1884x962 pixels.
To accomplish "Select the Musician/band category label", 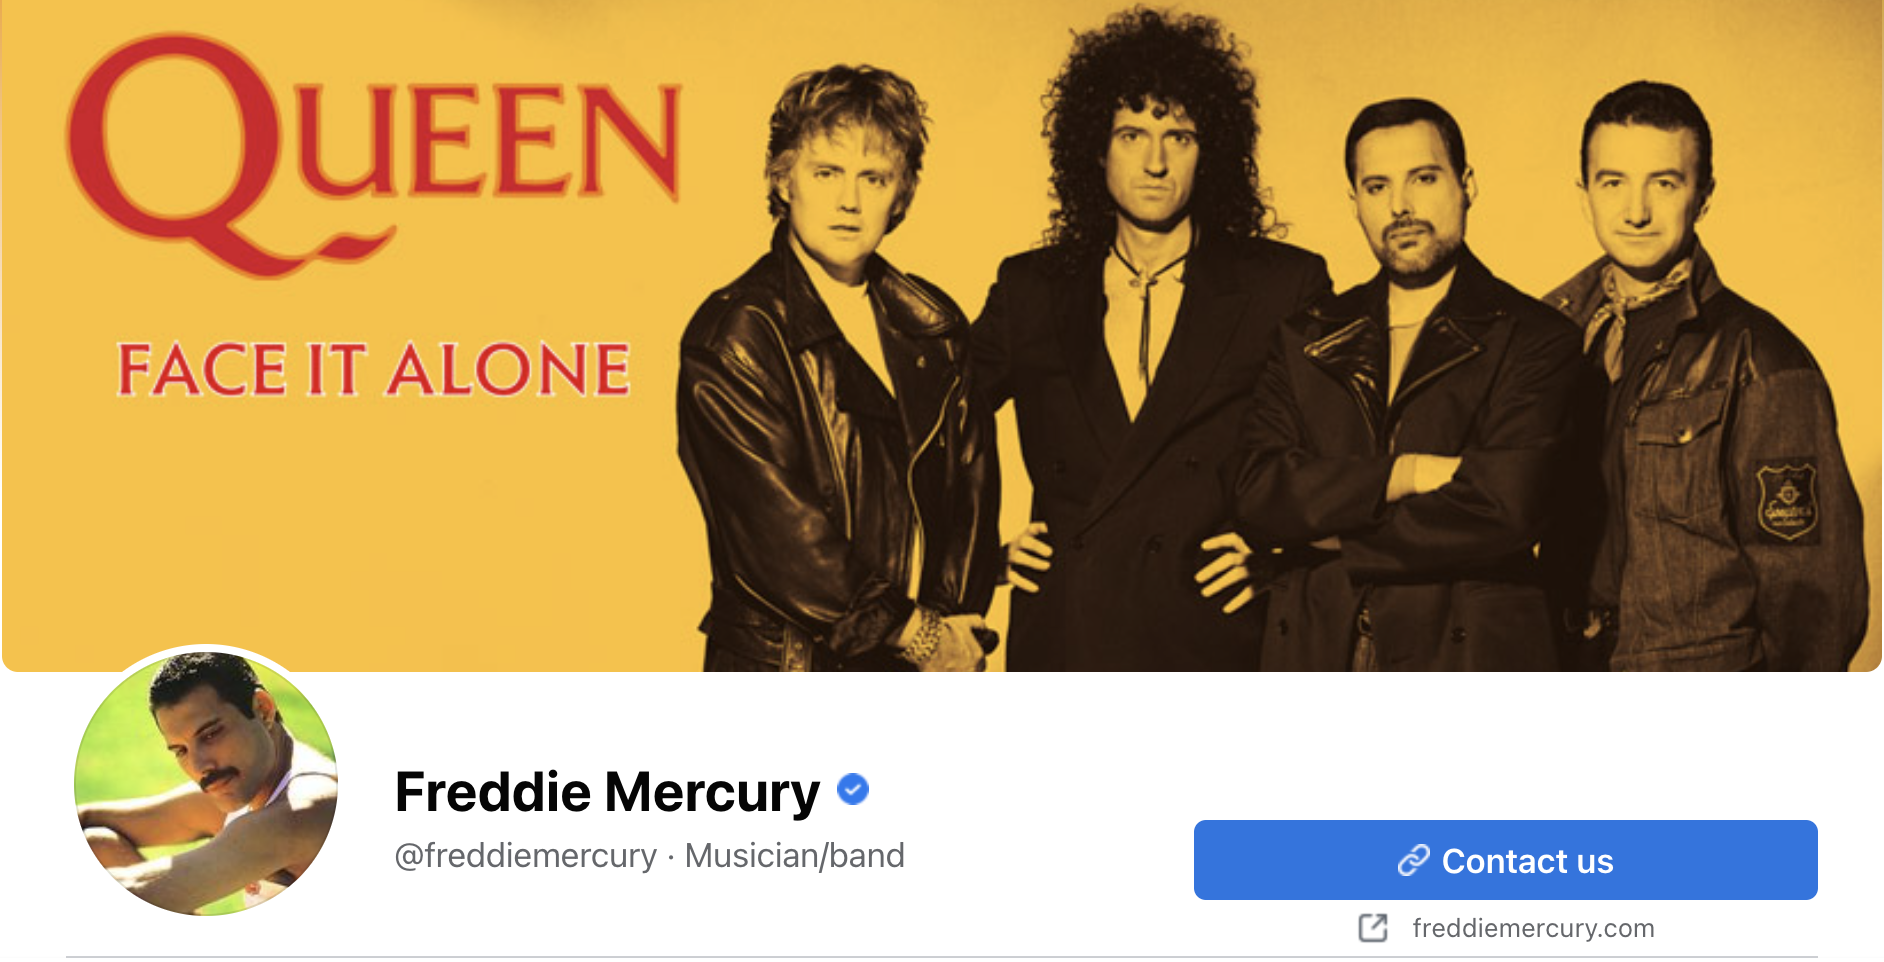I will [794, 856].
